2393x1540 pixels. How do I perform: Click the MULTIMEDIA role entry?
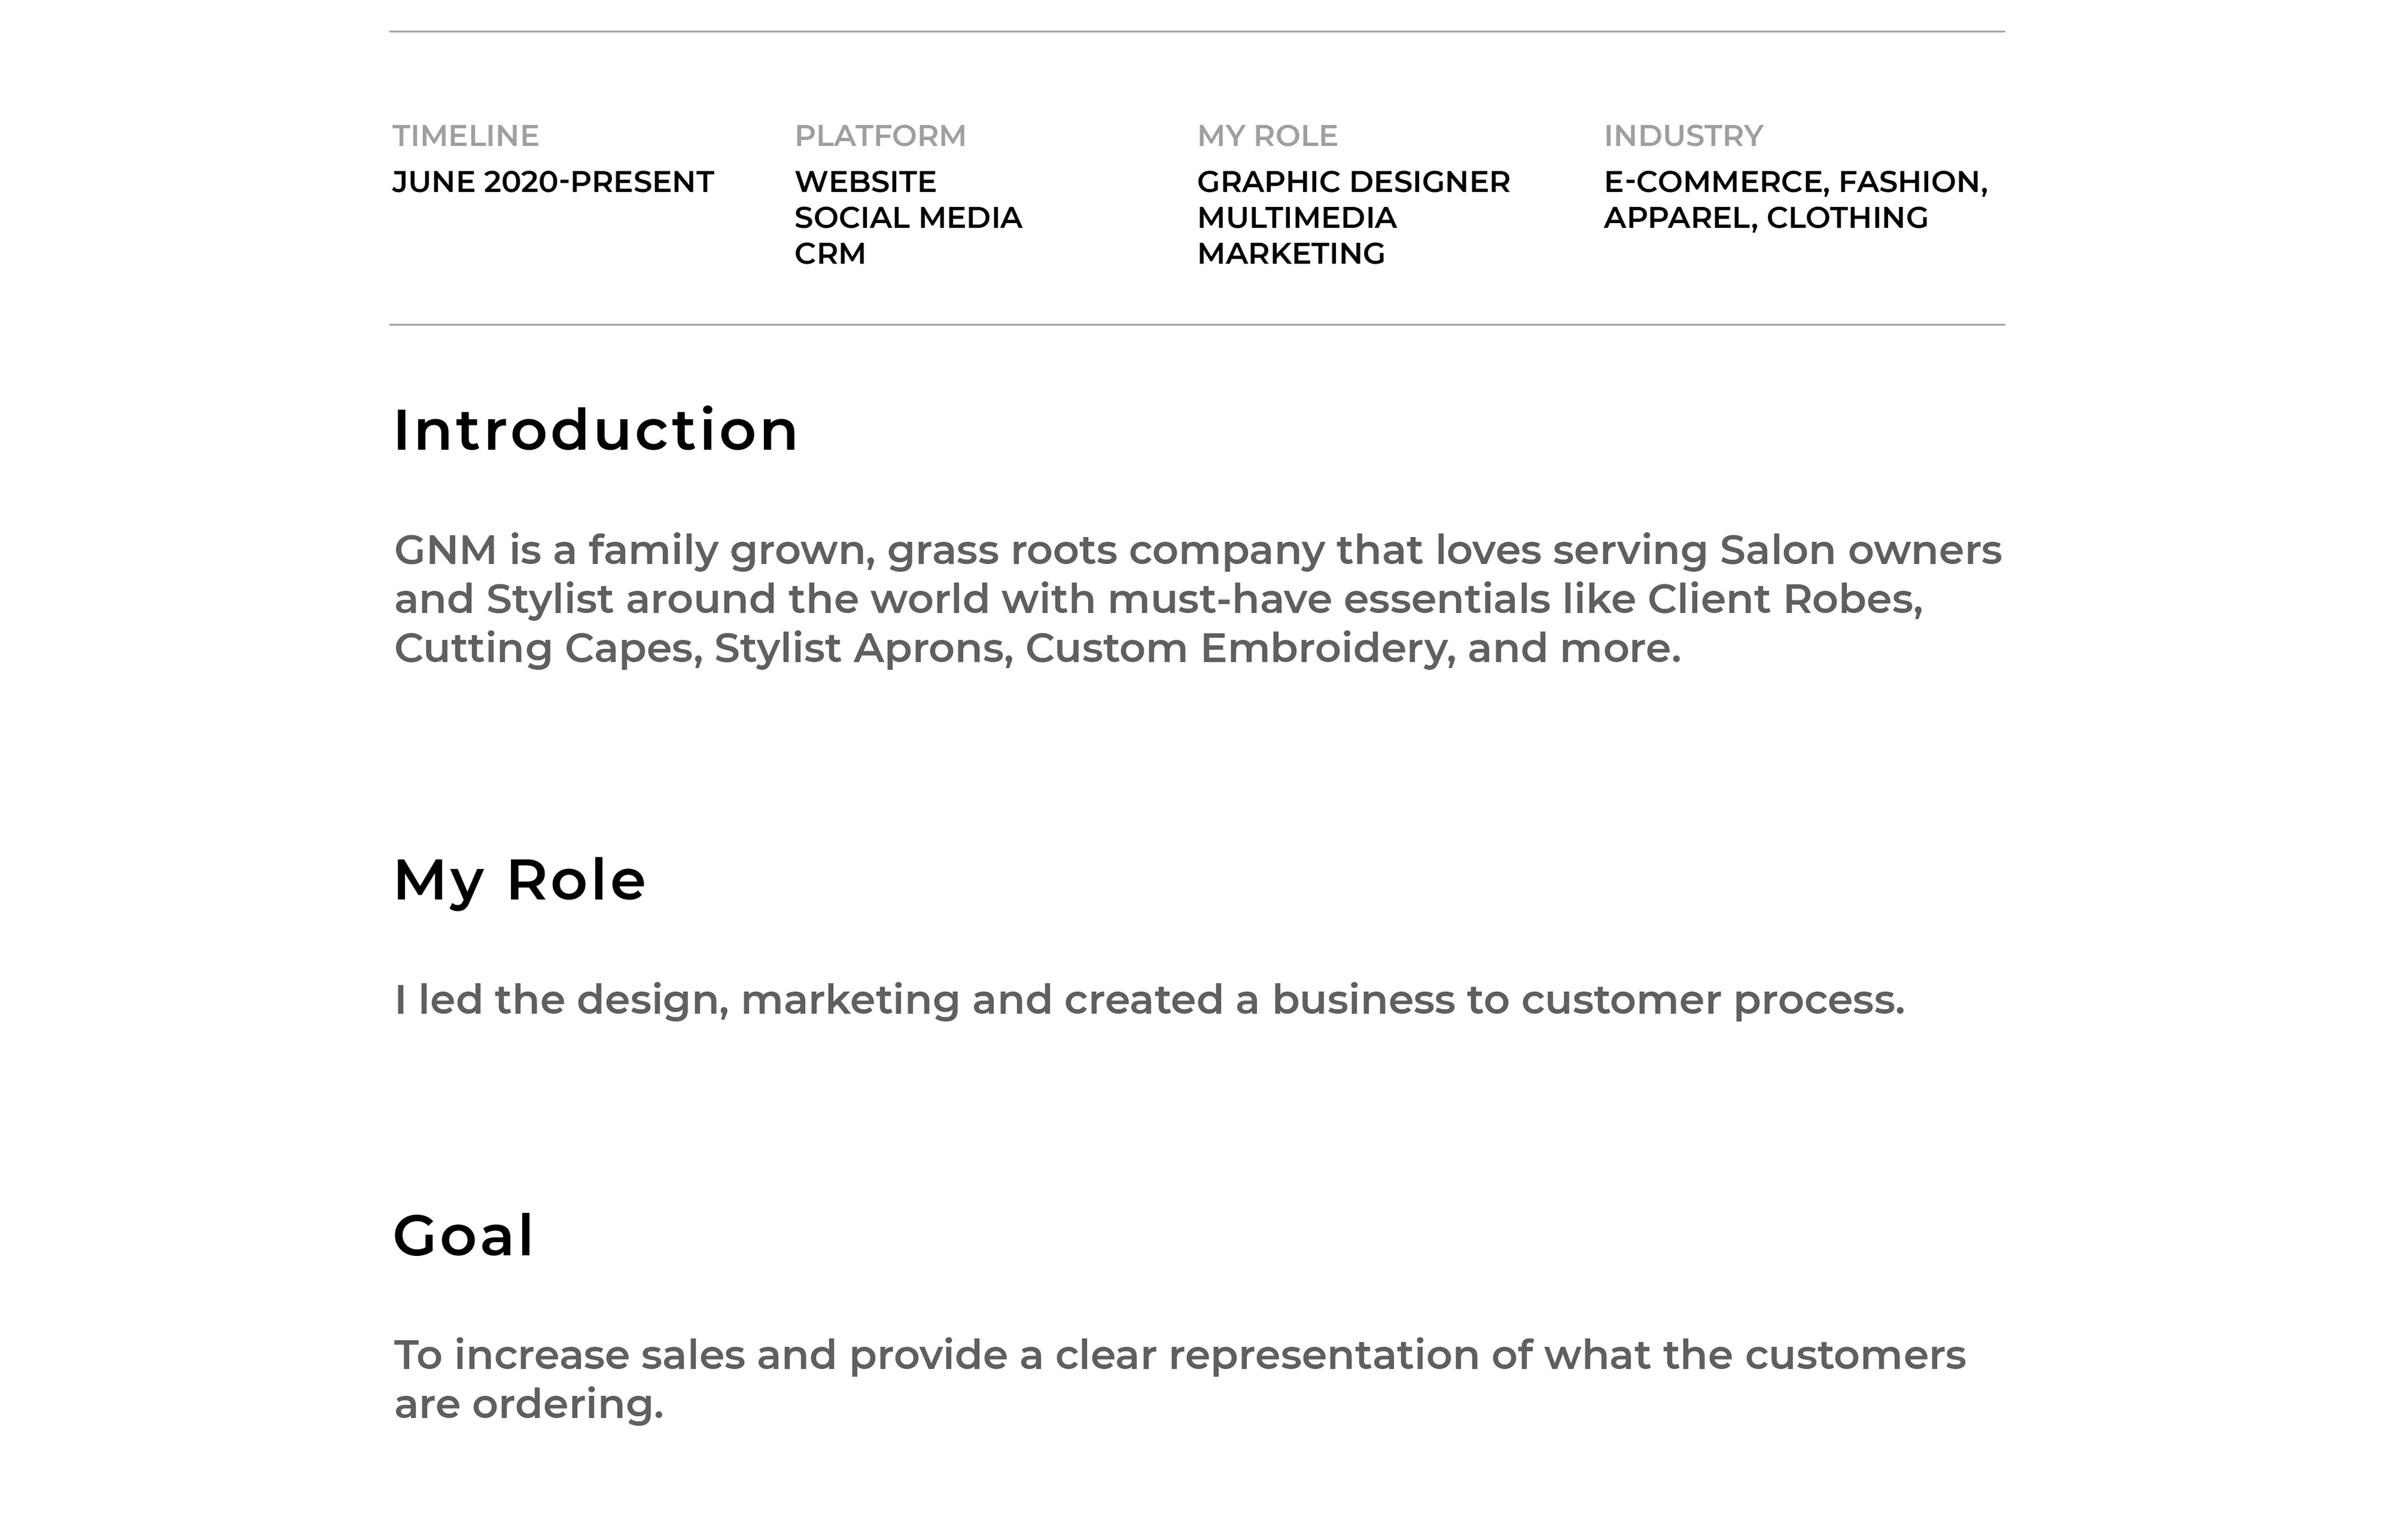1296,218
